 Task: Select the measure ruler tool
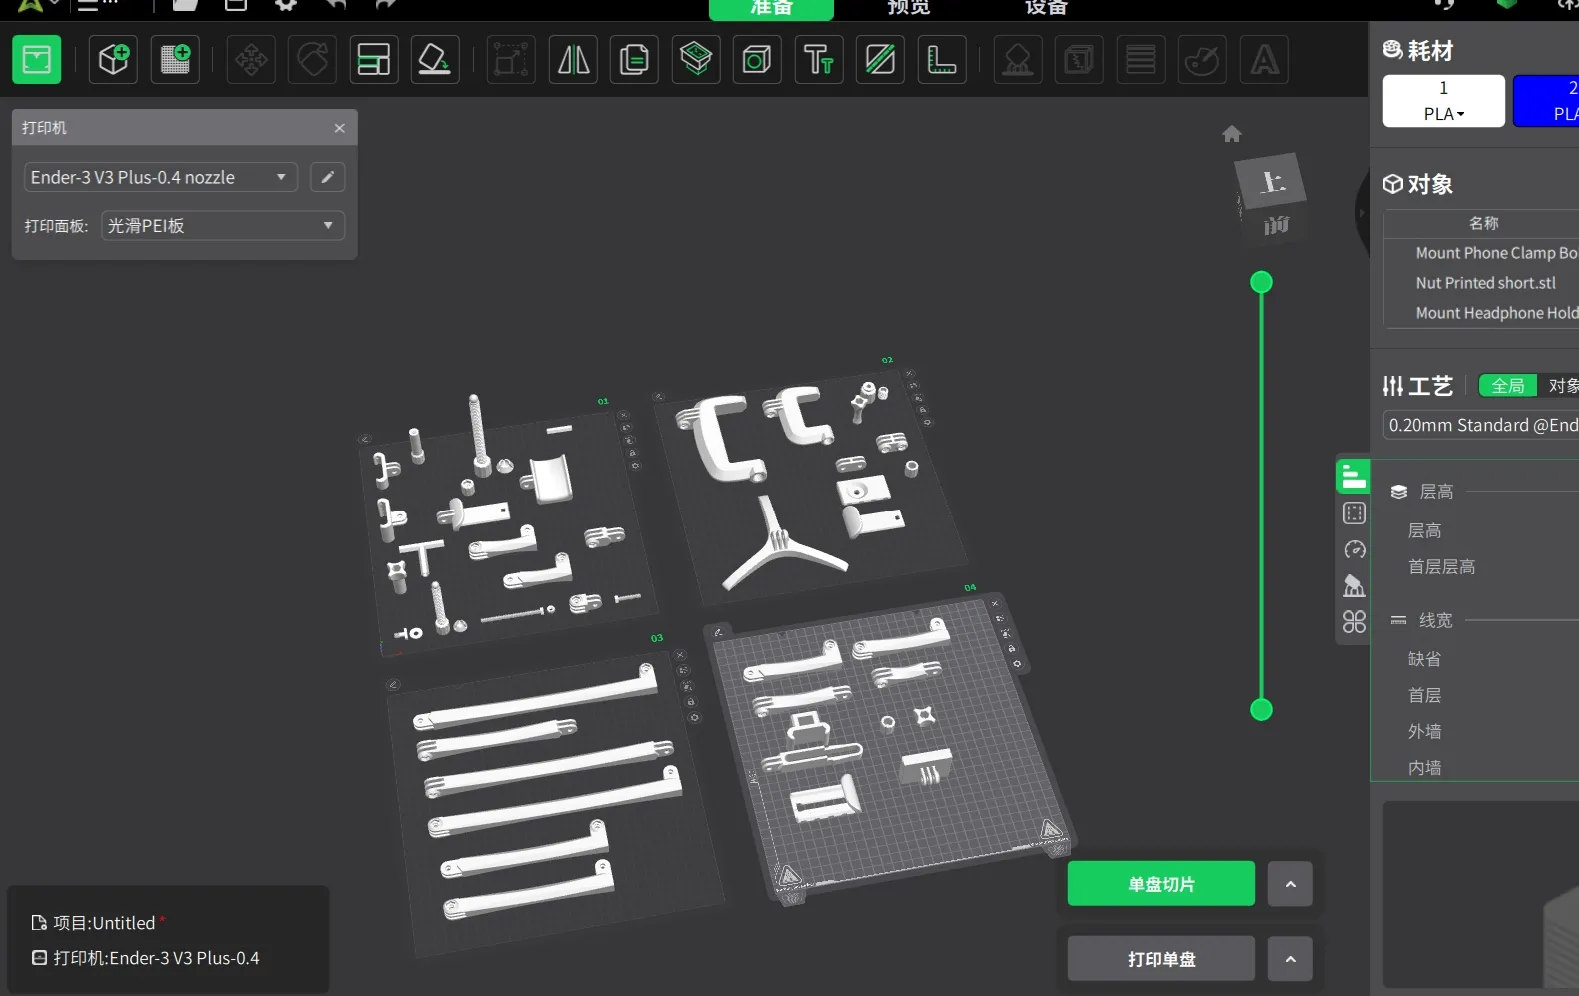tap(941, 60)
